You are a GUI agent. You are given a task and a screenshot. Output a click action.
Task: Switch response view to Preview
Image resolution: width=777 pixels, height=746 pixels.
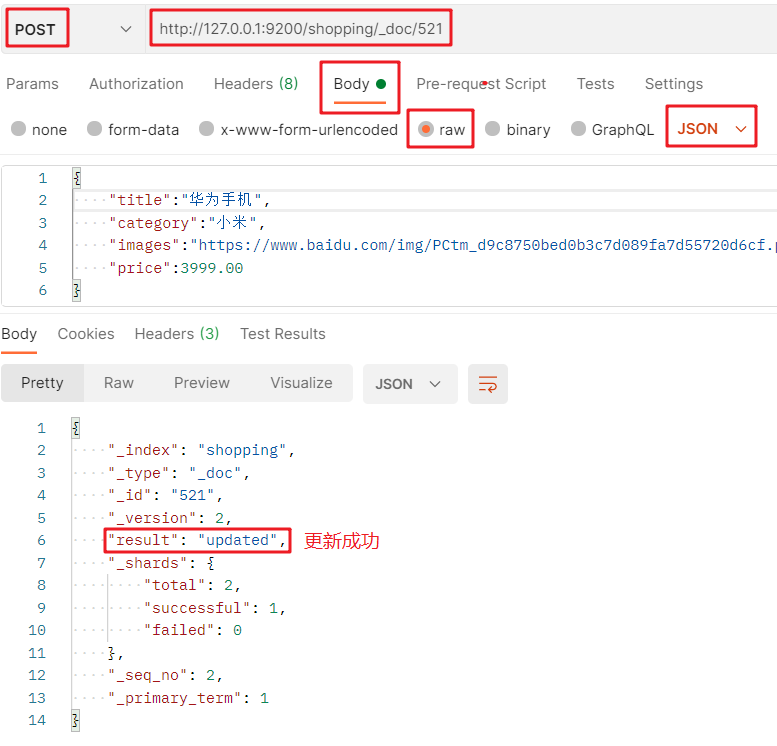coord(201,383)
